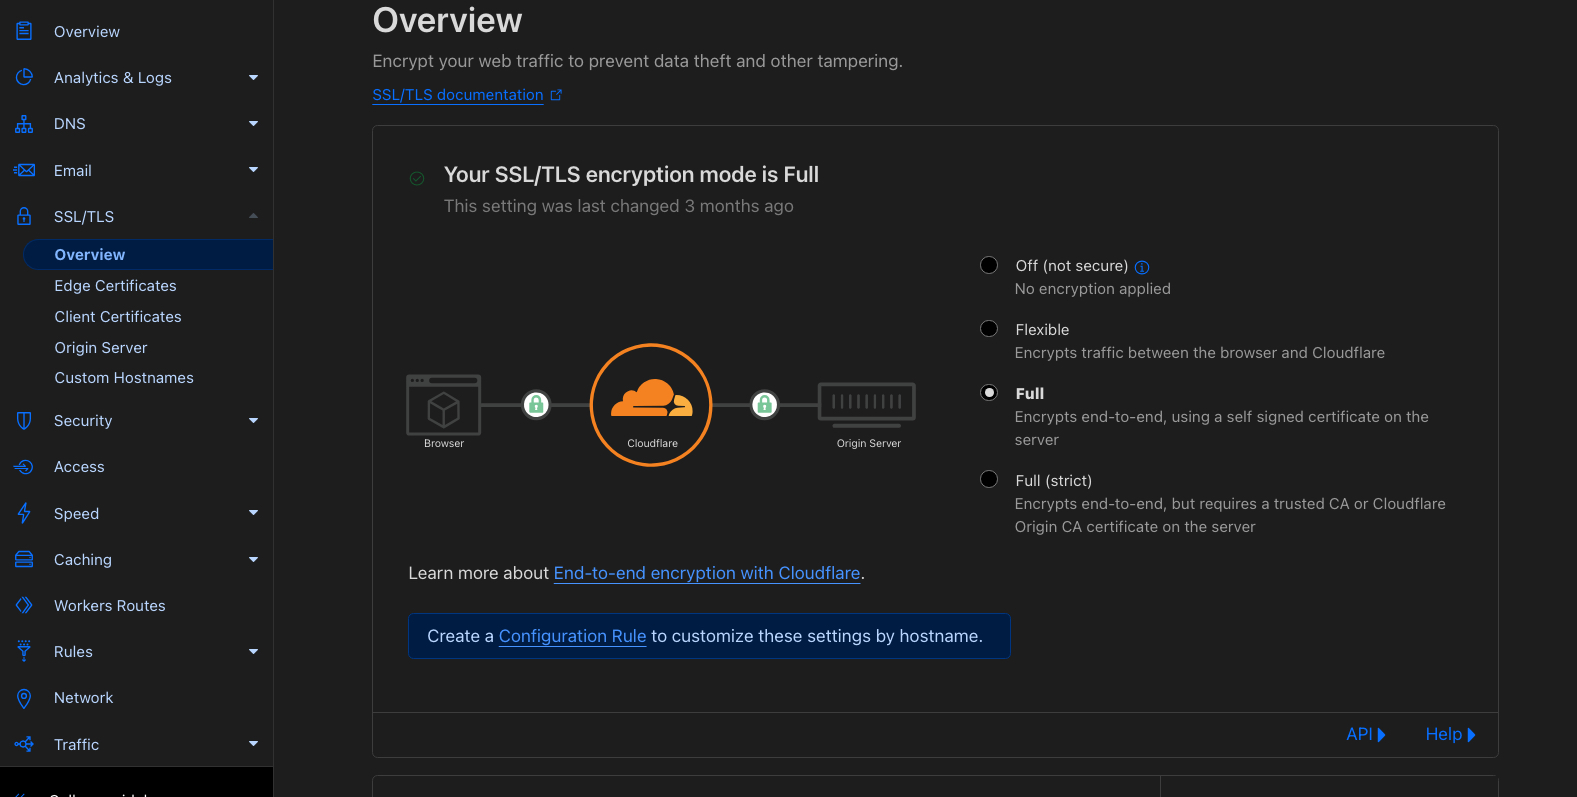
Task: Click the DNS network icon in sidebar
Action: coord(24,124)
